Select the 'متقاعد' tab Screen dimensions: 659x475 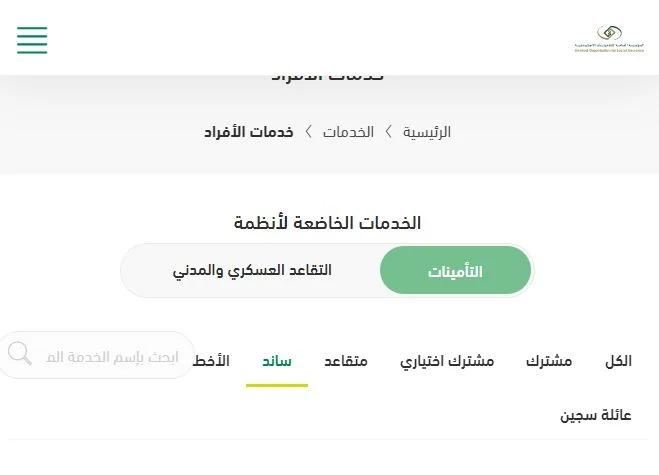click(x=346, y=361)
